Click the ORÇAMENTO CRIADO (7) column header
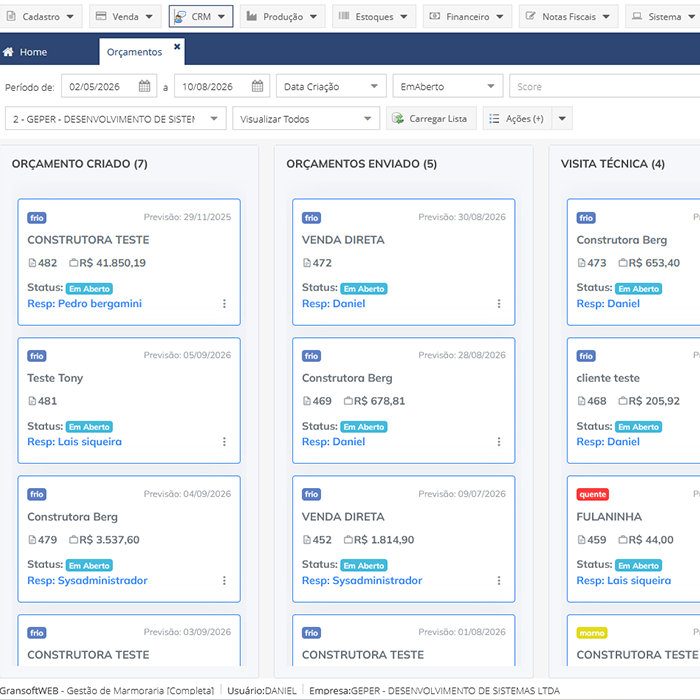700x700 pixels. pos(79,164)
